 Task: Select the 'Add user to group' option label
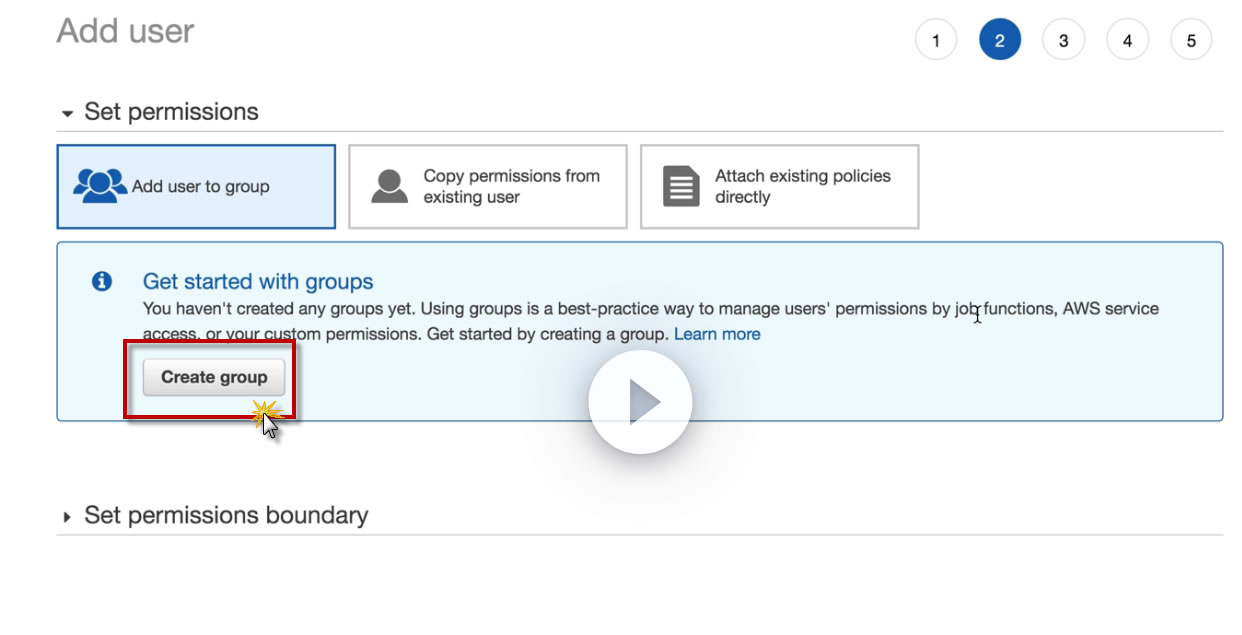(x=201, y=187)
